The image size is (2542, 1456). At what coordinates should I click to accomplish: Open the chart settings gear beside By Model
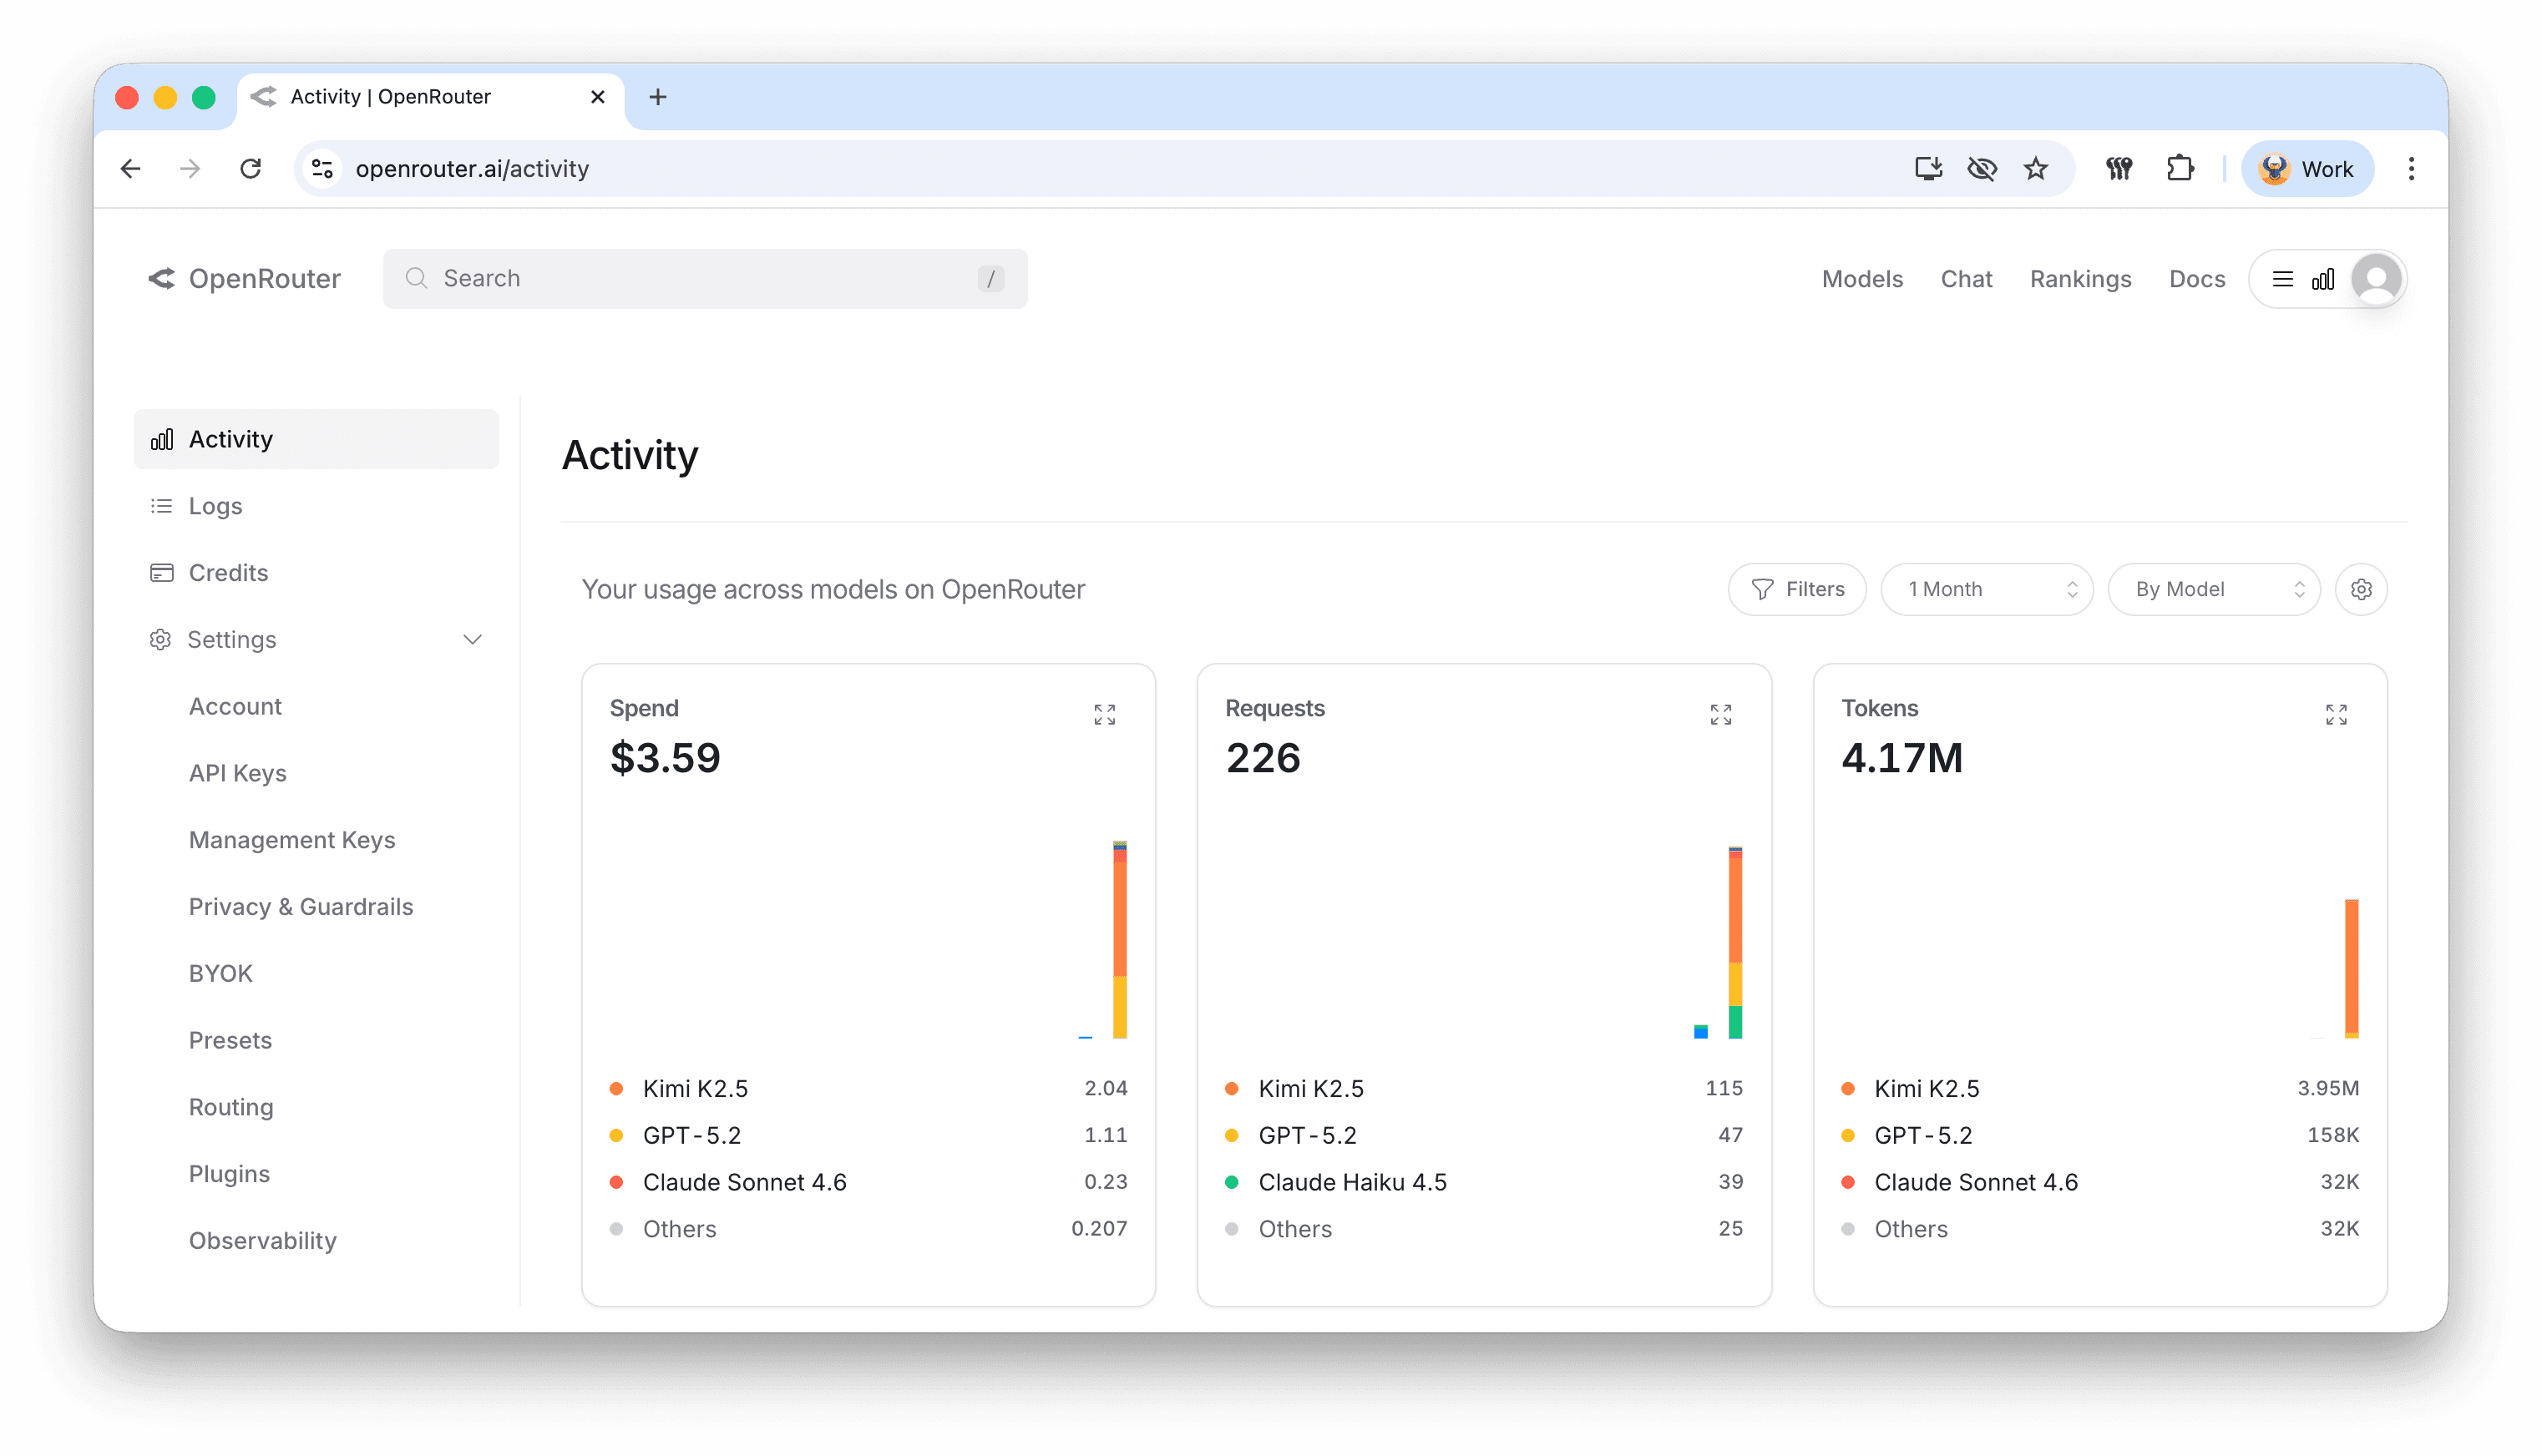(2361, 589)
